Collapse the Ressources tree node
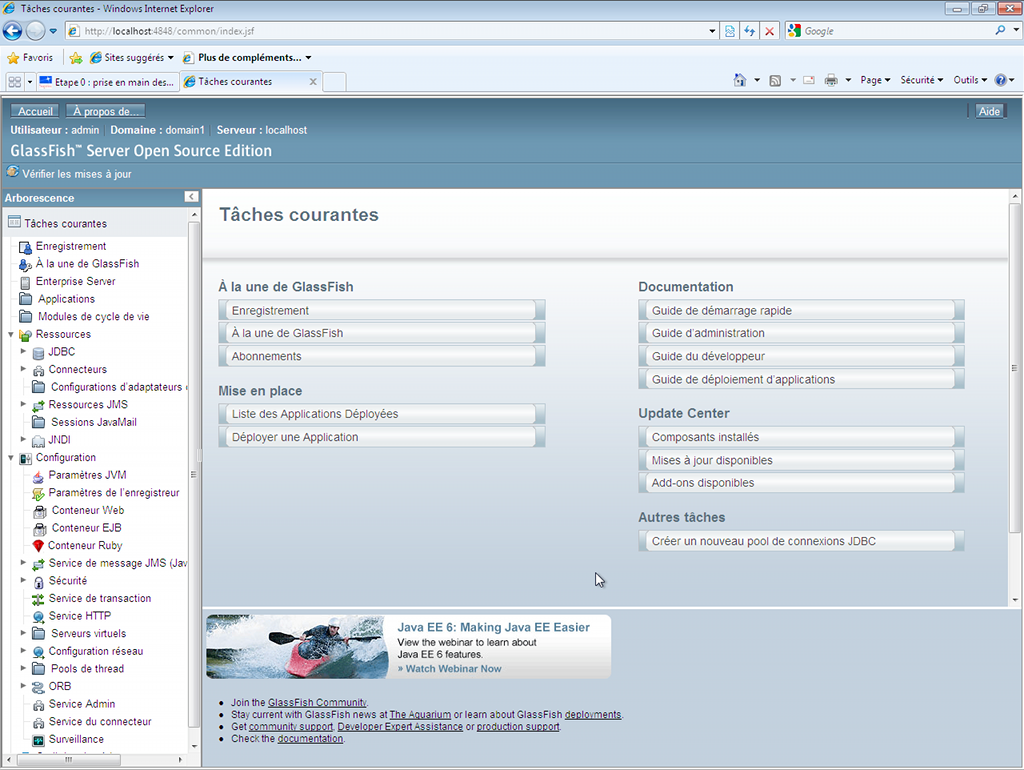The height and width of the screenshot is (770, 1024). coord(11,335)
